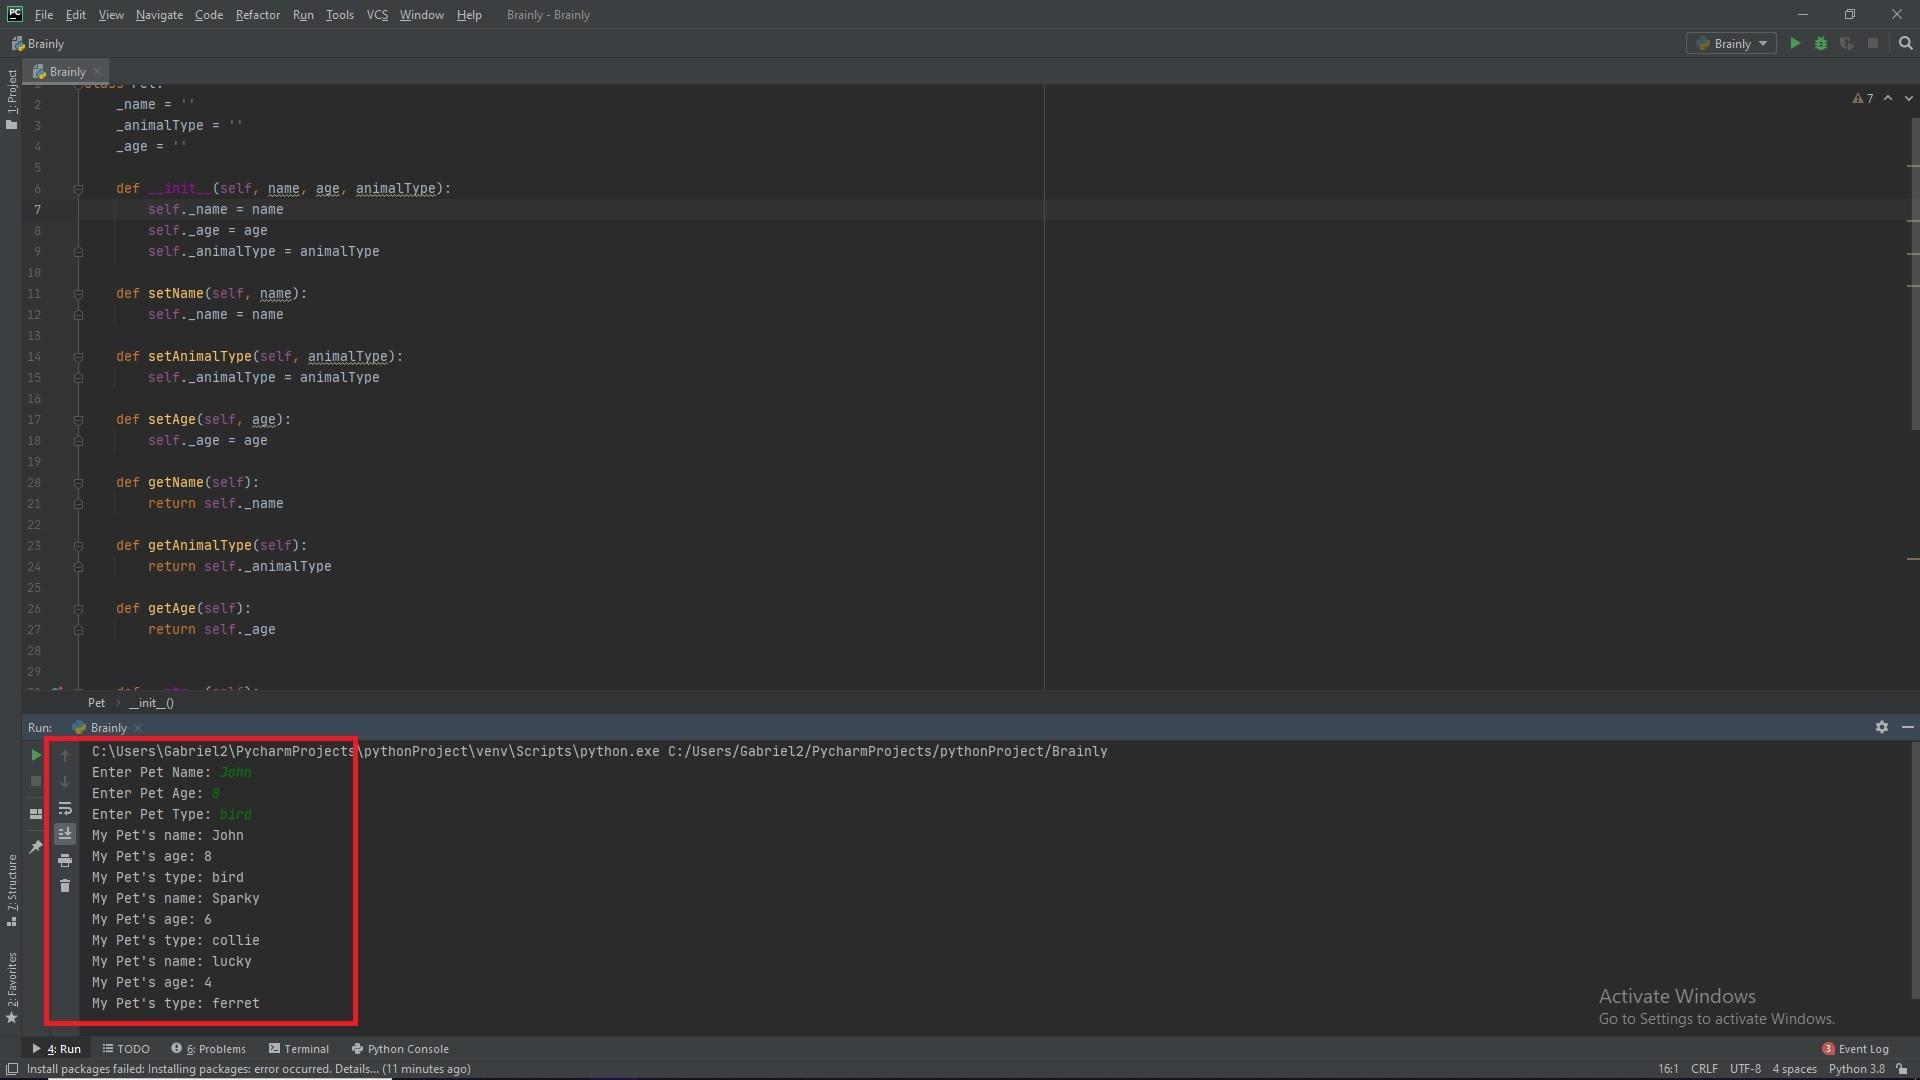Pin the Run tab
This screenshot has width=1920, height=1080.
coord(36,847)
